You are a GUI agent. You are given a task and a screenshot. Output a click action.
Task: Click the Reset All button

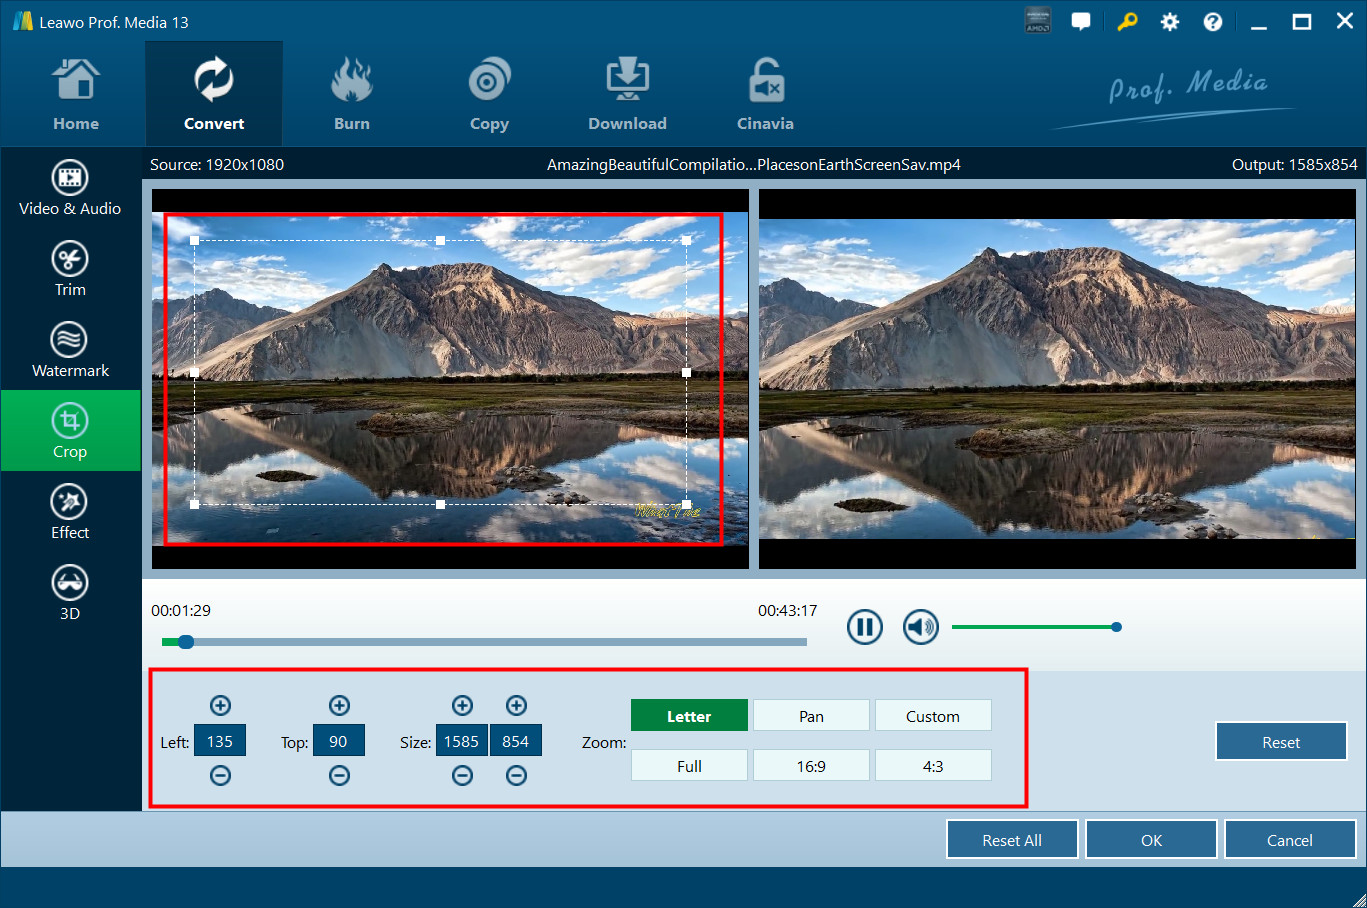(x=1011, y=840)
